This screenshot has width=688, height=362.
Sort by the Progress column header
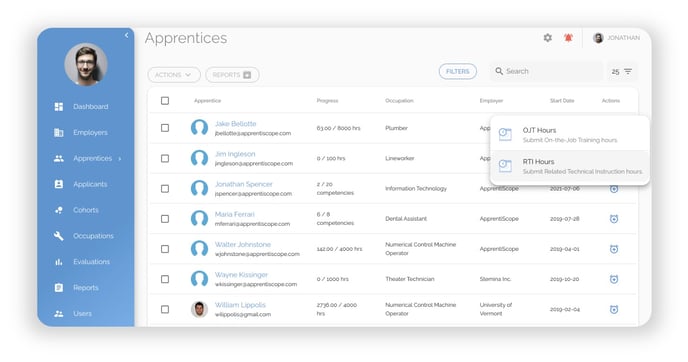coord(327,101)
